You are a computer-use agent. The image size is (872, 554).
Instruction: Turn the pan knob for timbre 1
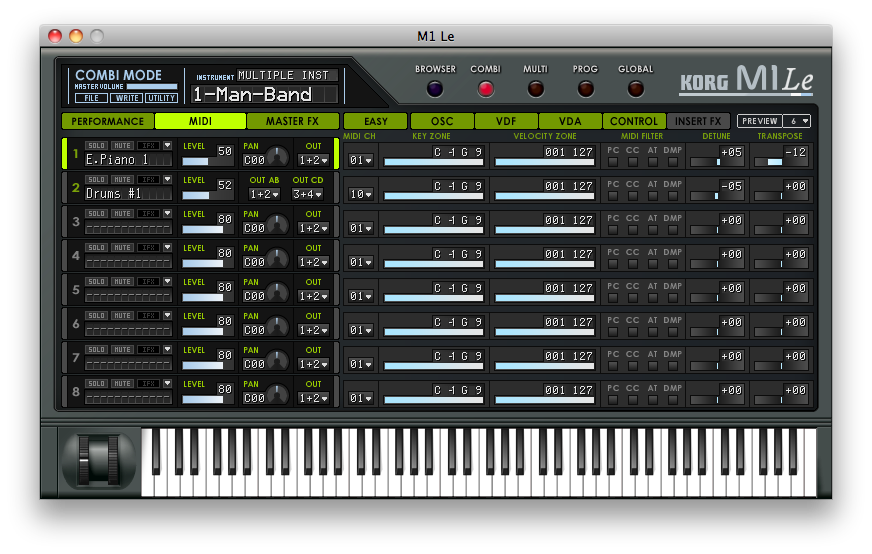[x=278, y=157]
